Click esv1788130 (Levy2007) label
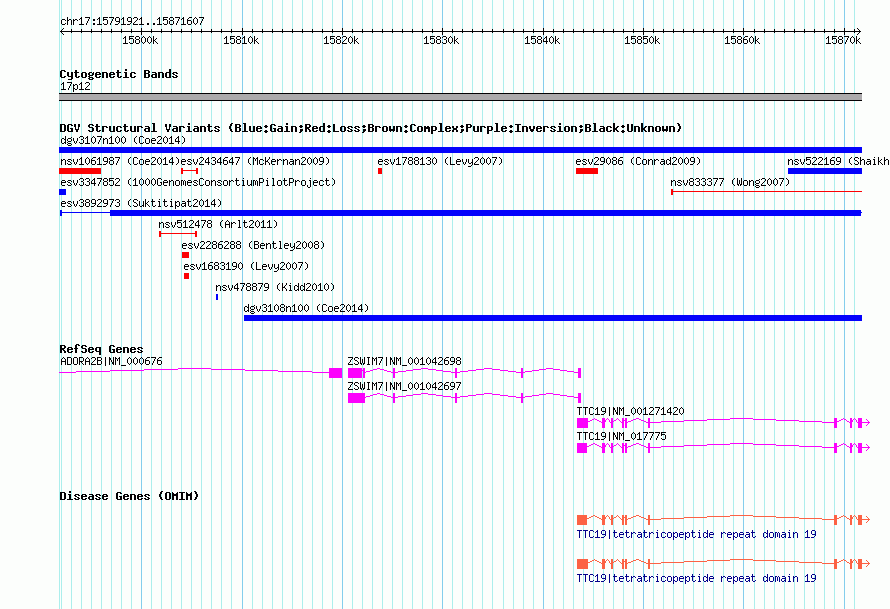890x609 pixels. [440, 161]
